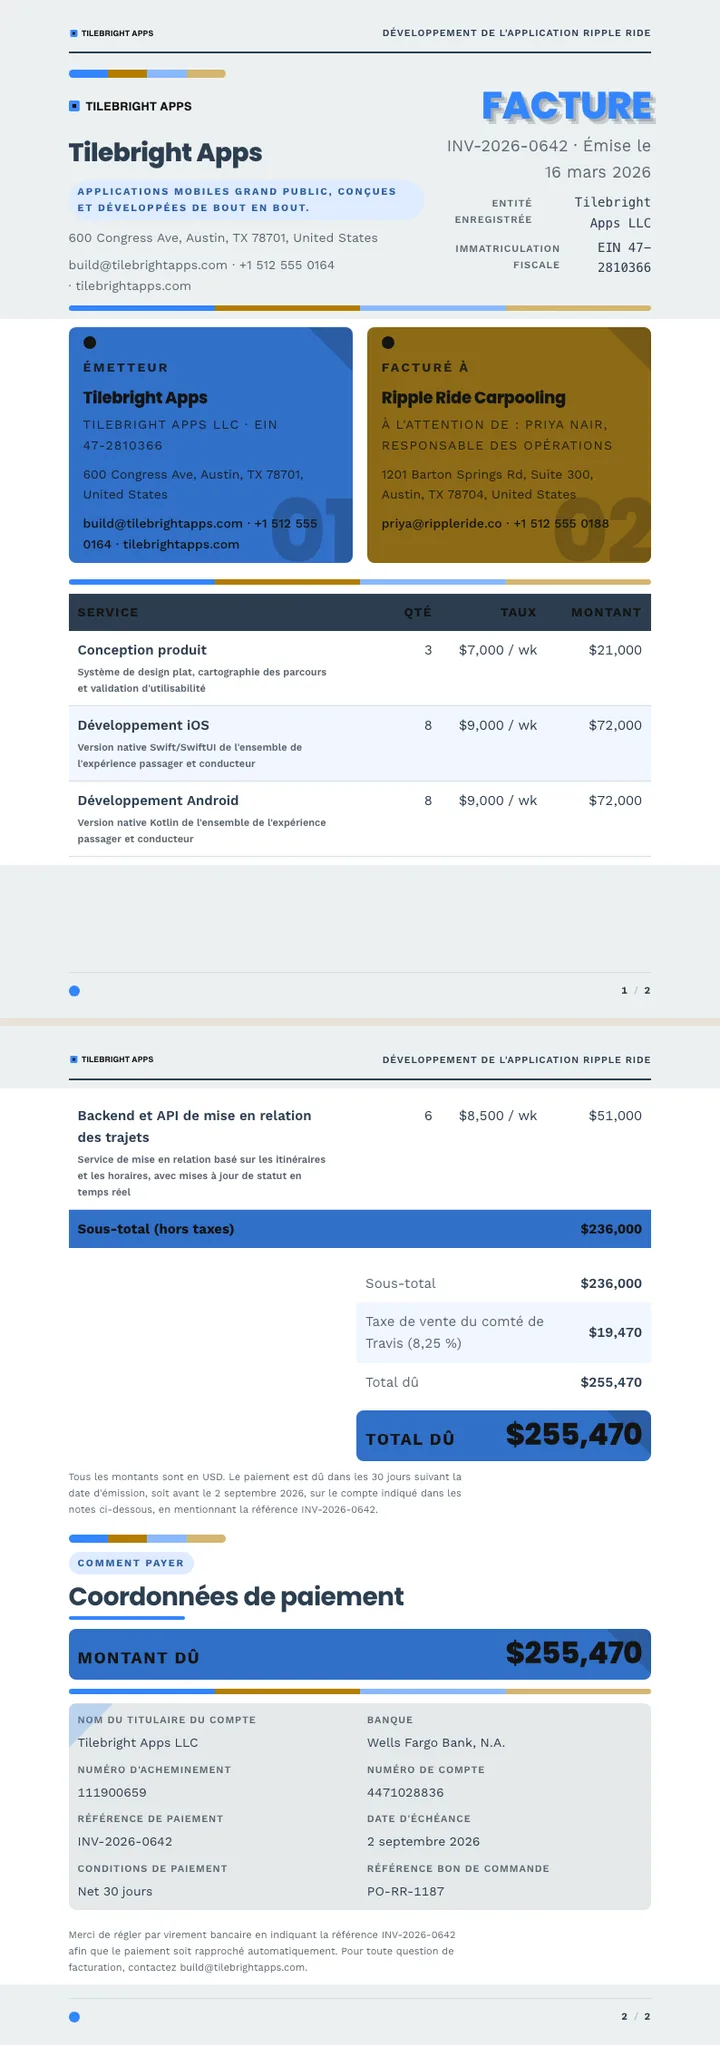
Task: Click the account number 4471028836
Action: (x=405, y=1792)
